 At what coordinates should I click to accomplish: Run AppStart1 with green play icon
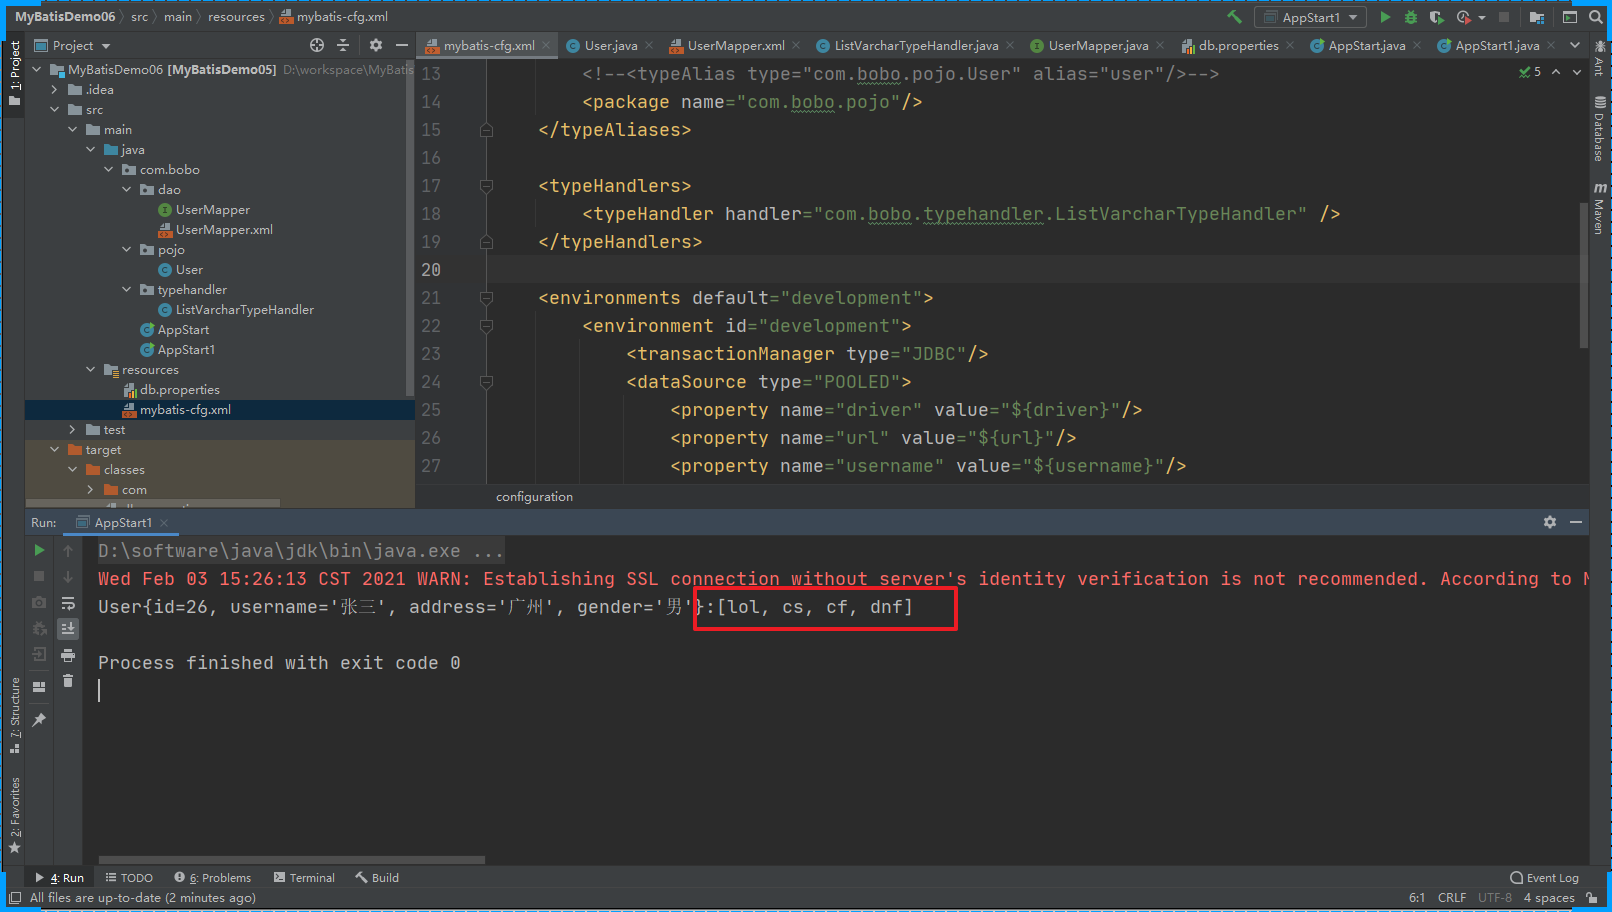click(x=1385, y=17)
